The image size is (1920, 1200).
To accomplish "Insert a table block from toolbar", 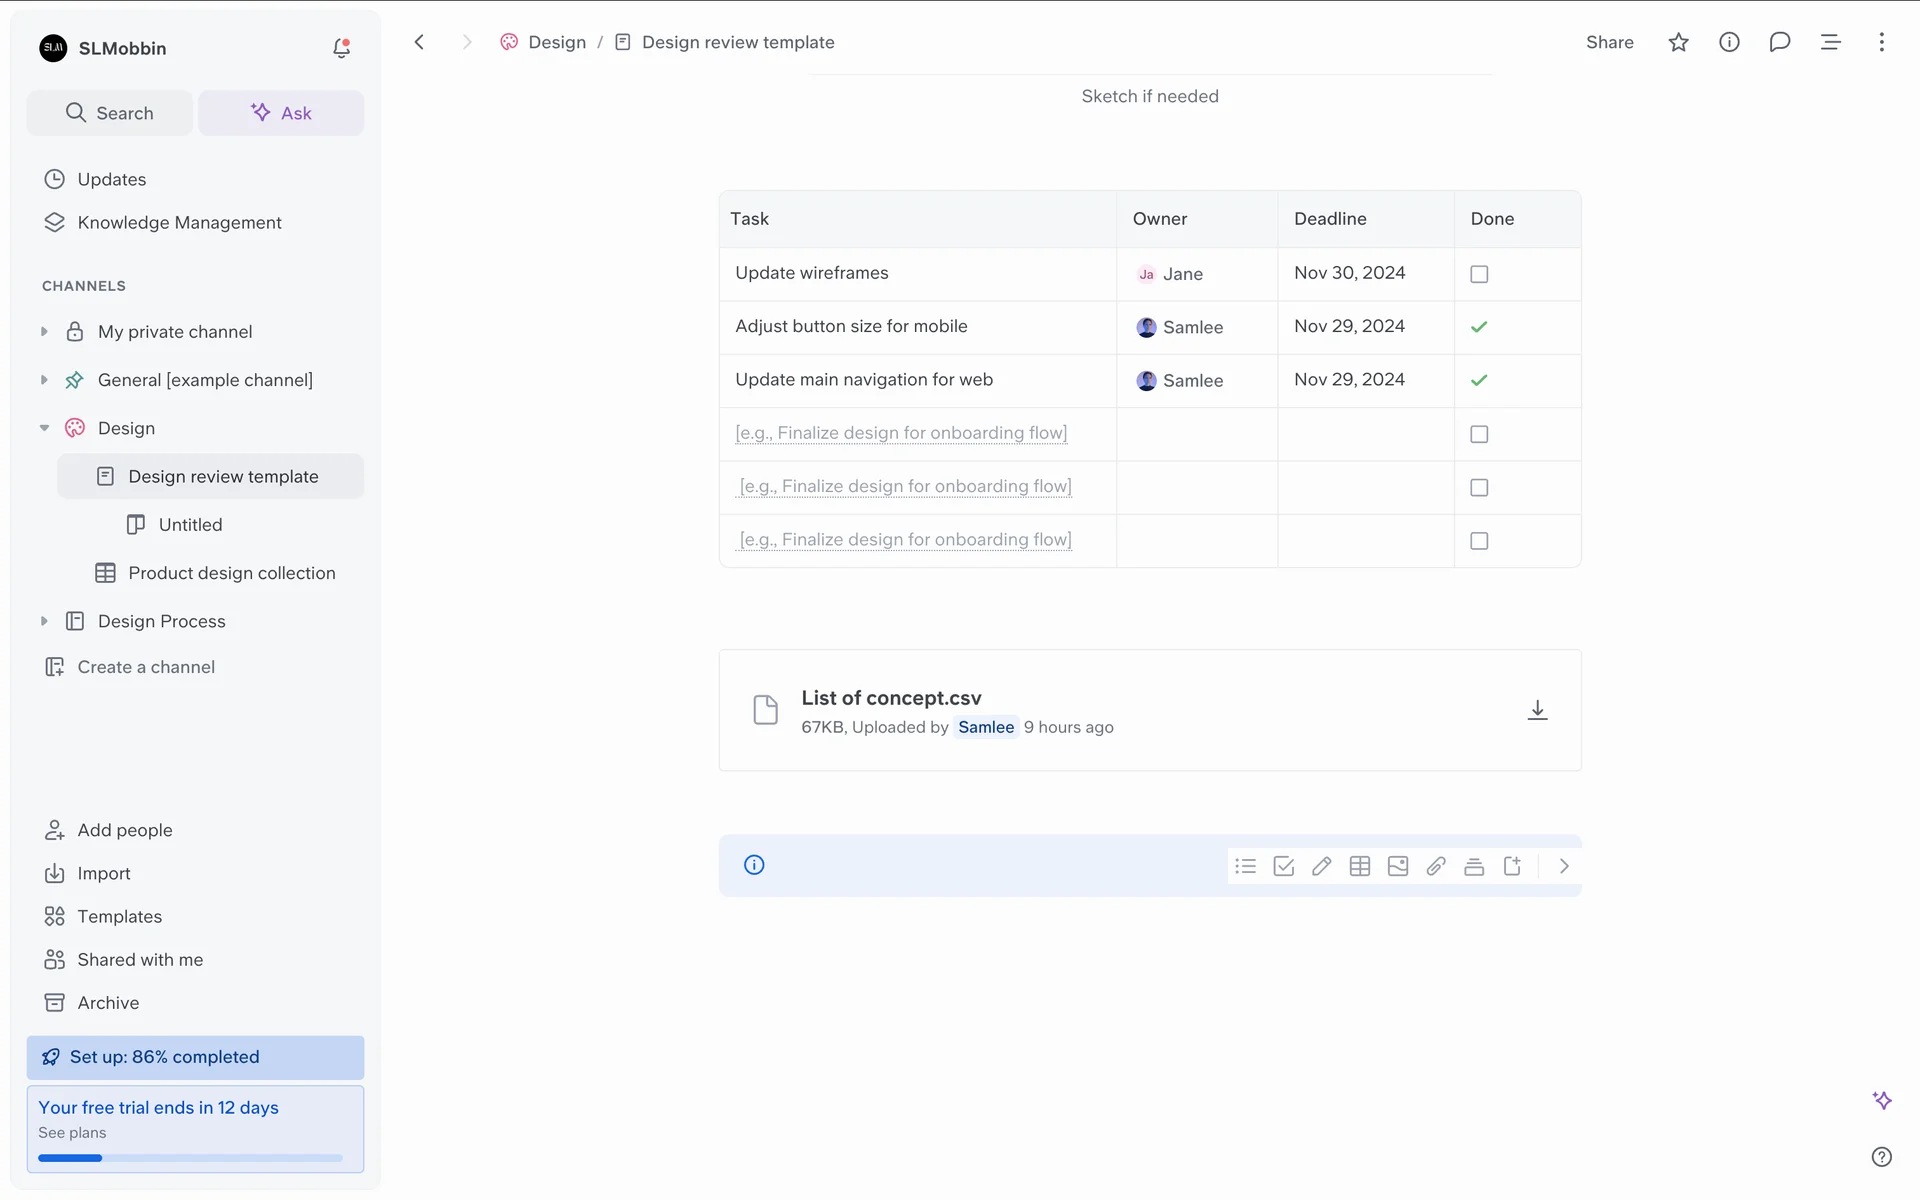I will tap(1359, 866).
